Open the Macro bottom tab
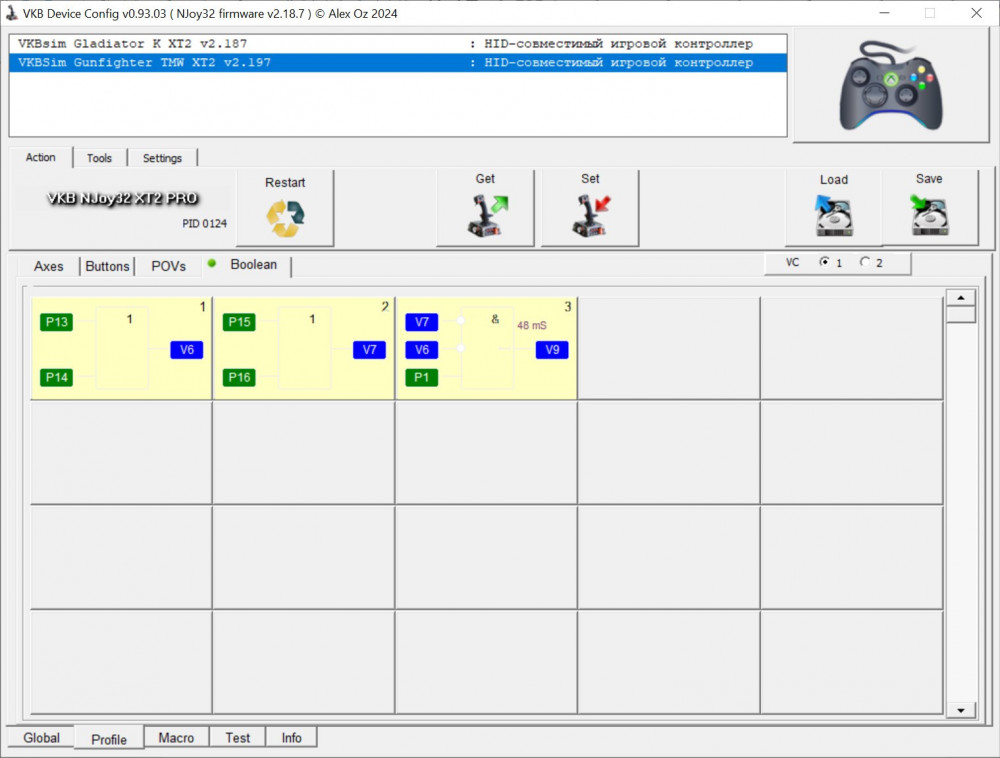This screenshot has width=1000, height=758. pyautogui.click(x=176, y=738)
